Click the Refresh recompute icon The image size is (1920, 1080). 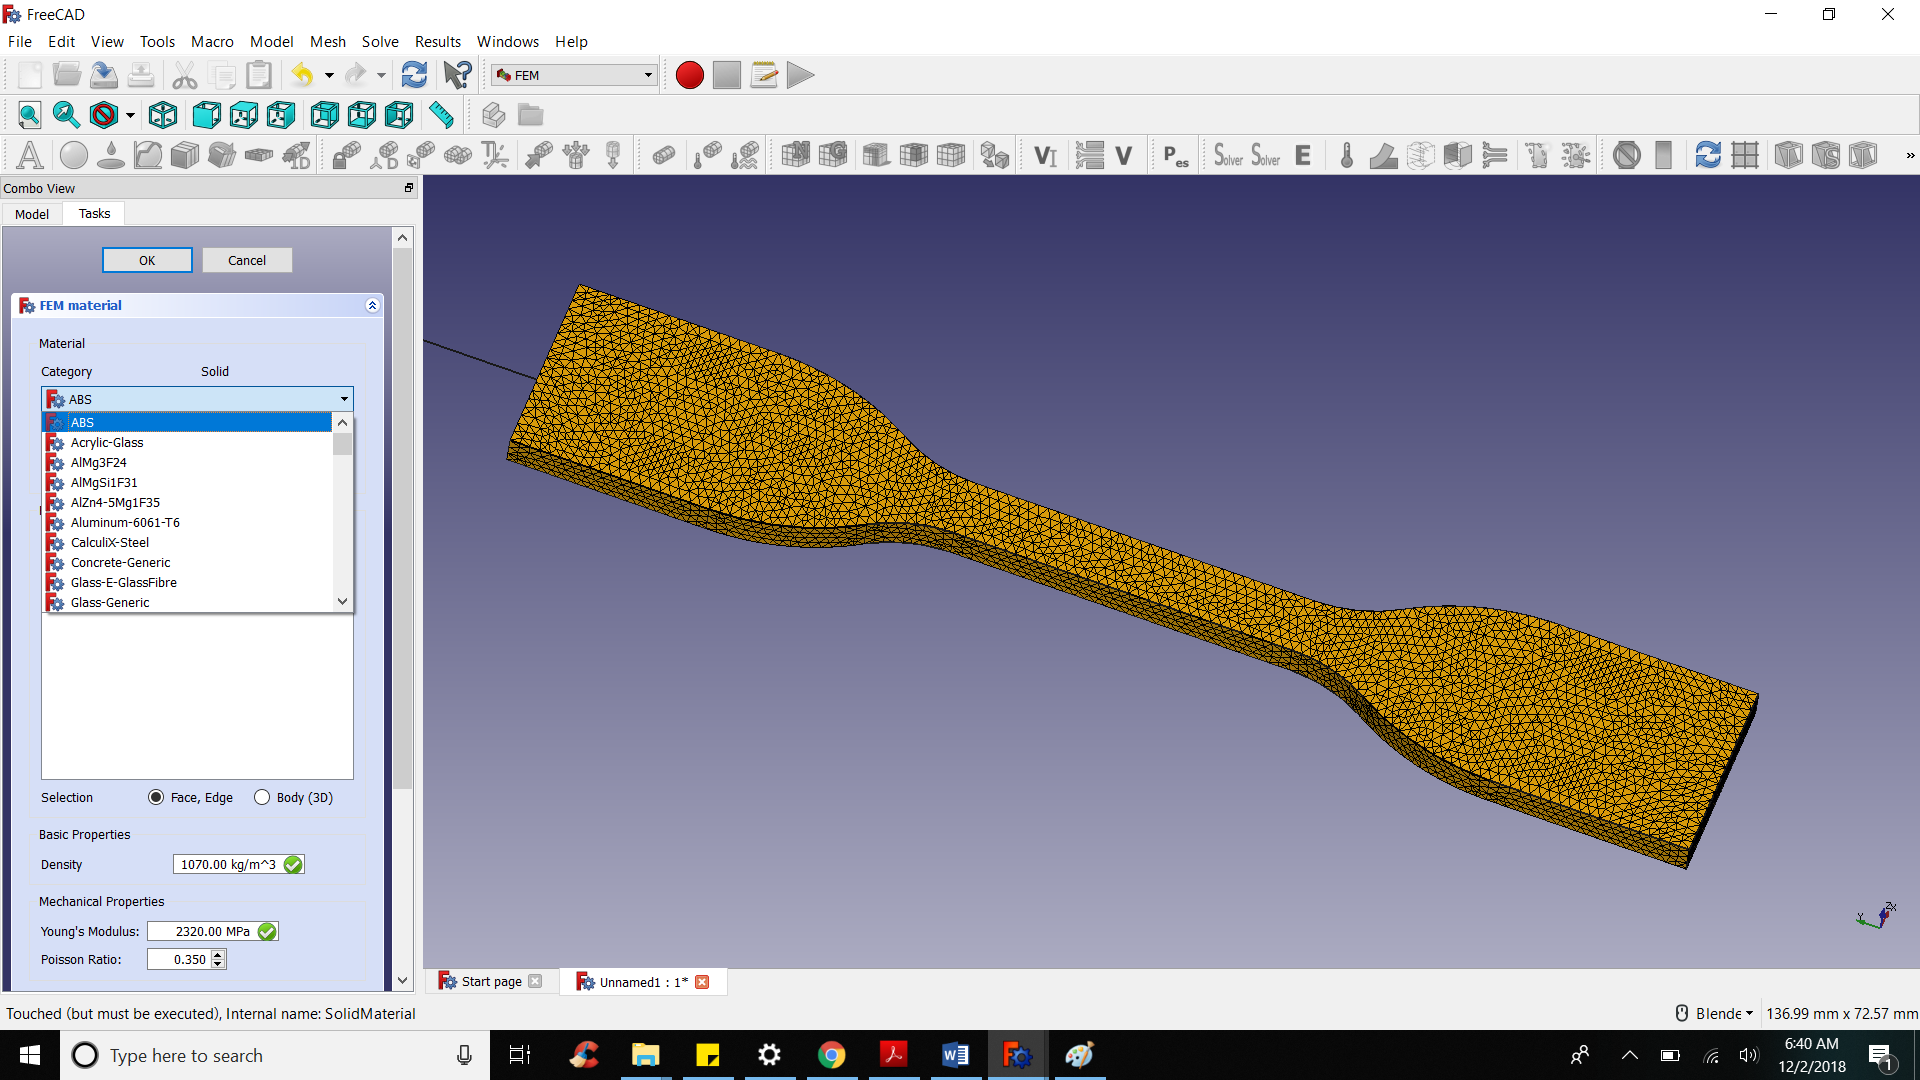tap(414, 75)
